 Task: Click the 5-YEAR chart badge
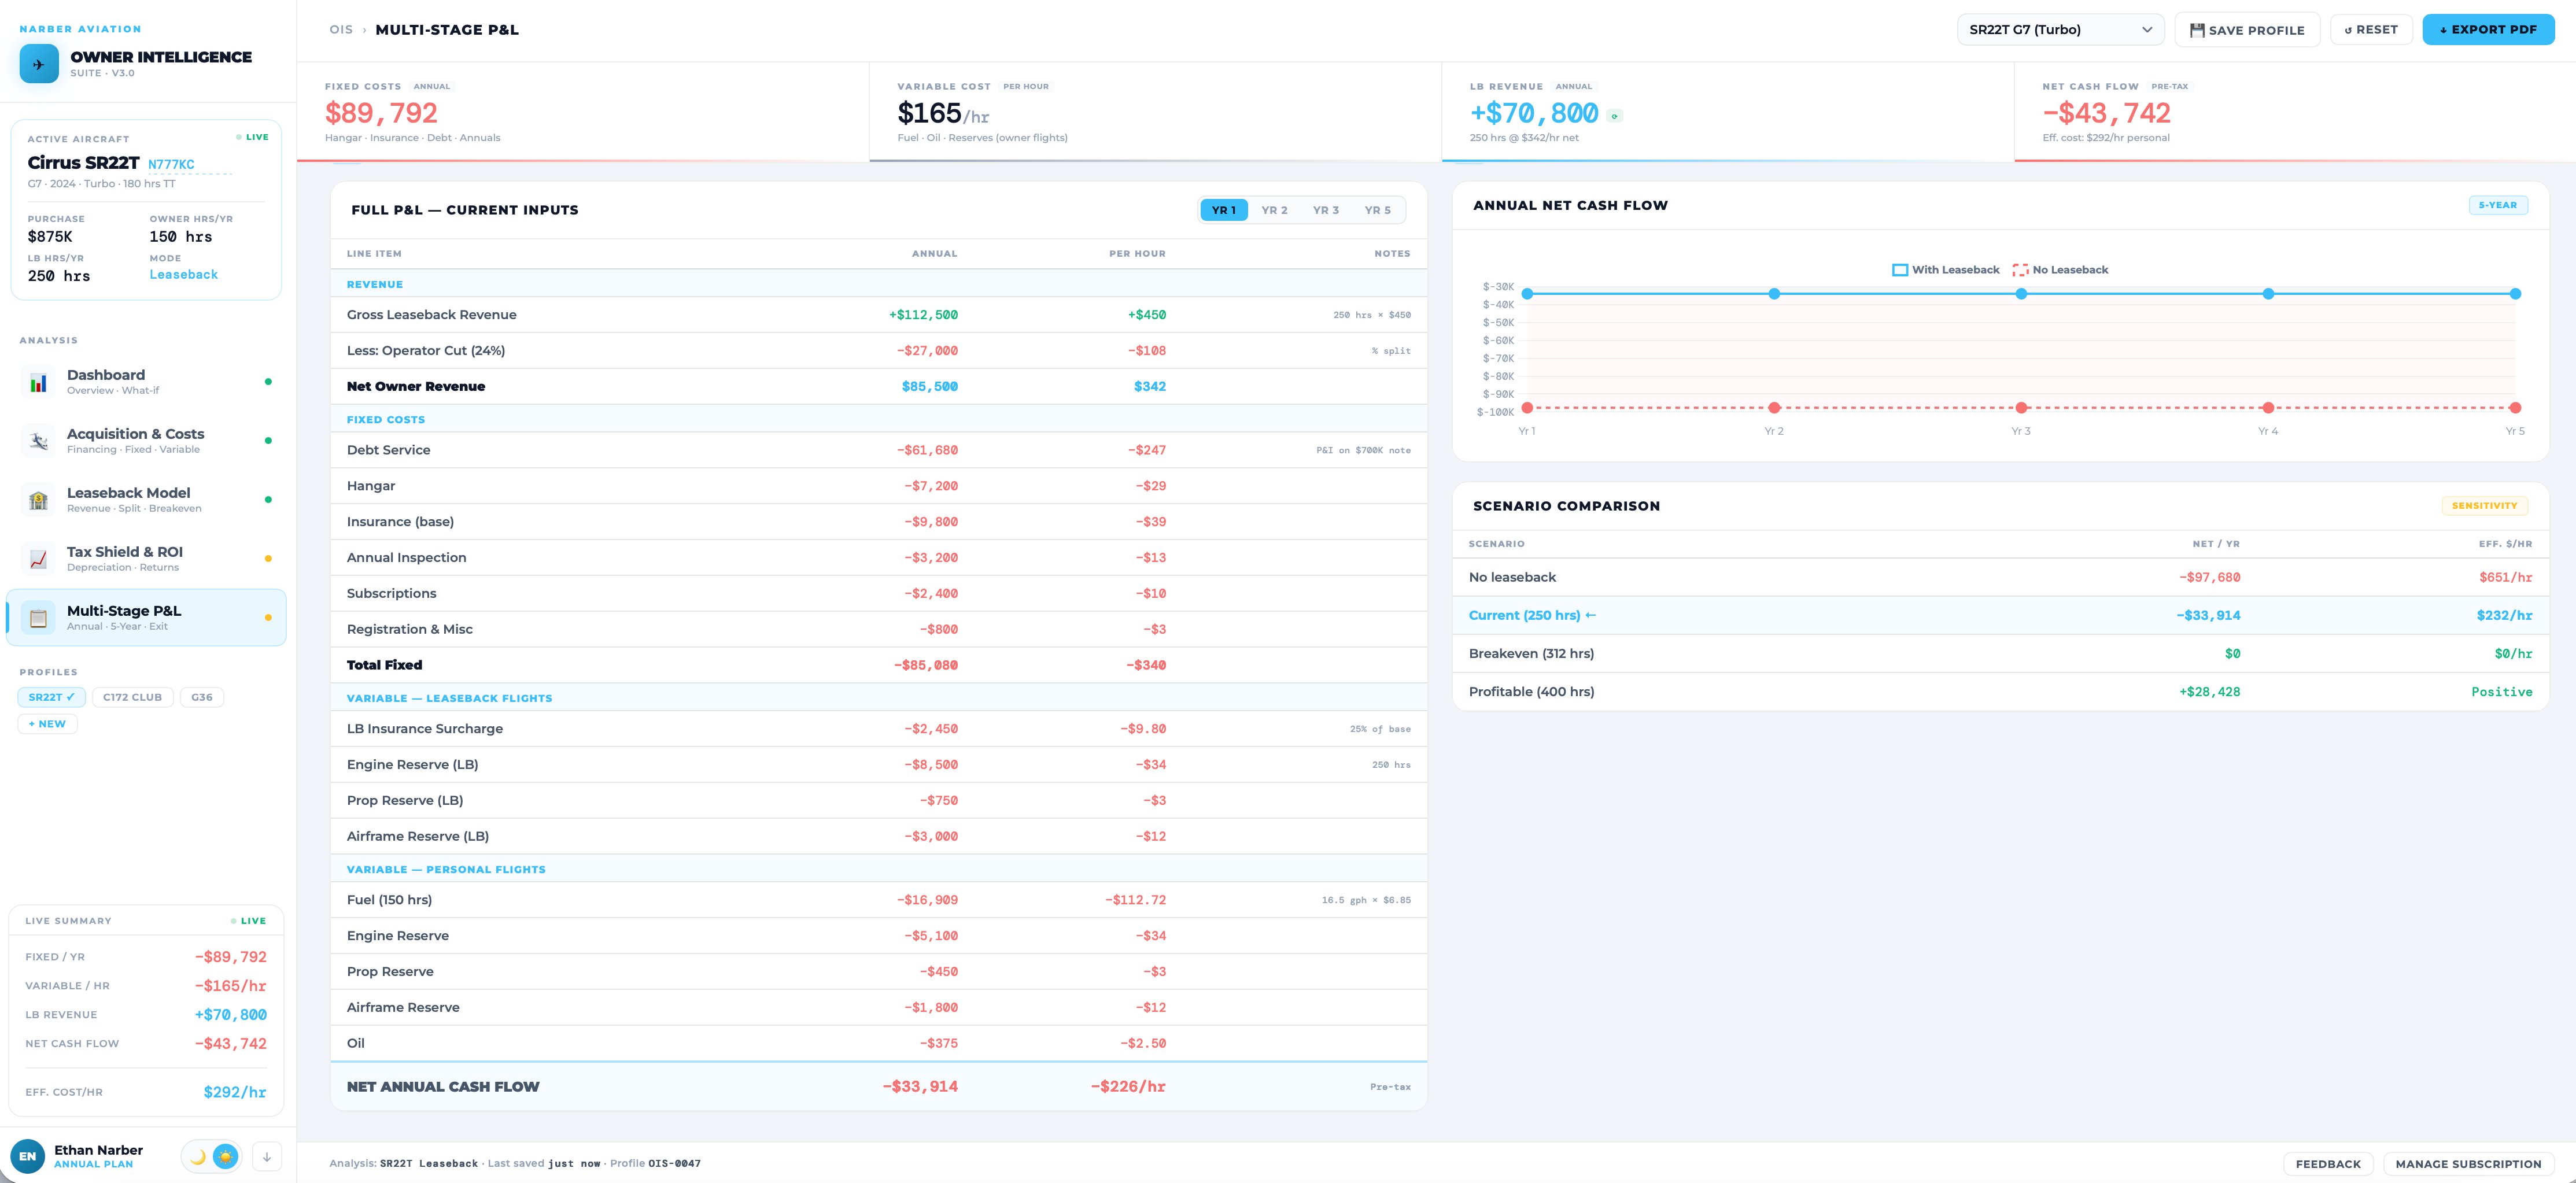[x=2497, y=205]
